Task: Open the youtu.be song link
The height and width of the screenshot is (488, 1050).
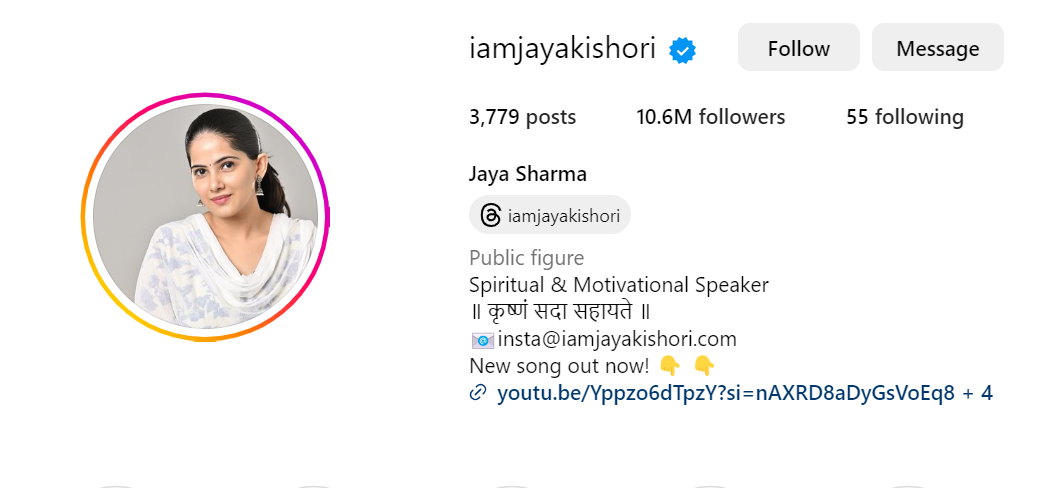Action: [725, 394]
